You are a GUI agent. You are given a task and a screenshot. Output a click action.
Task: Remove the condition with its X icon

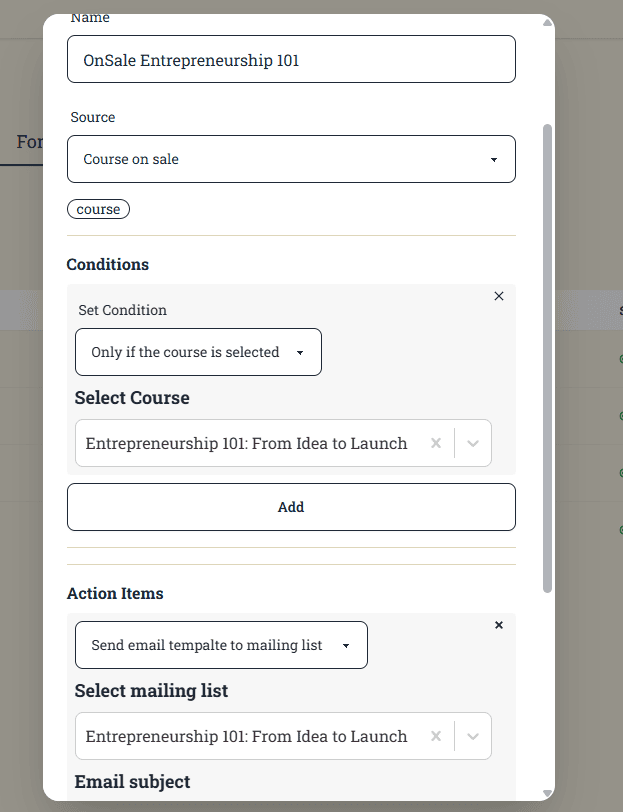click(499, 296)
